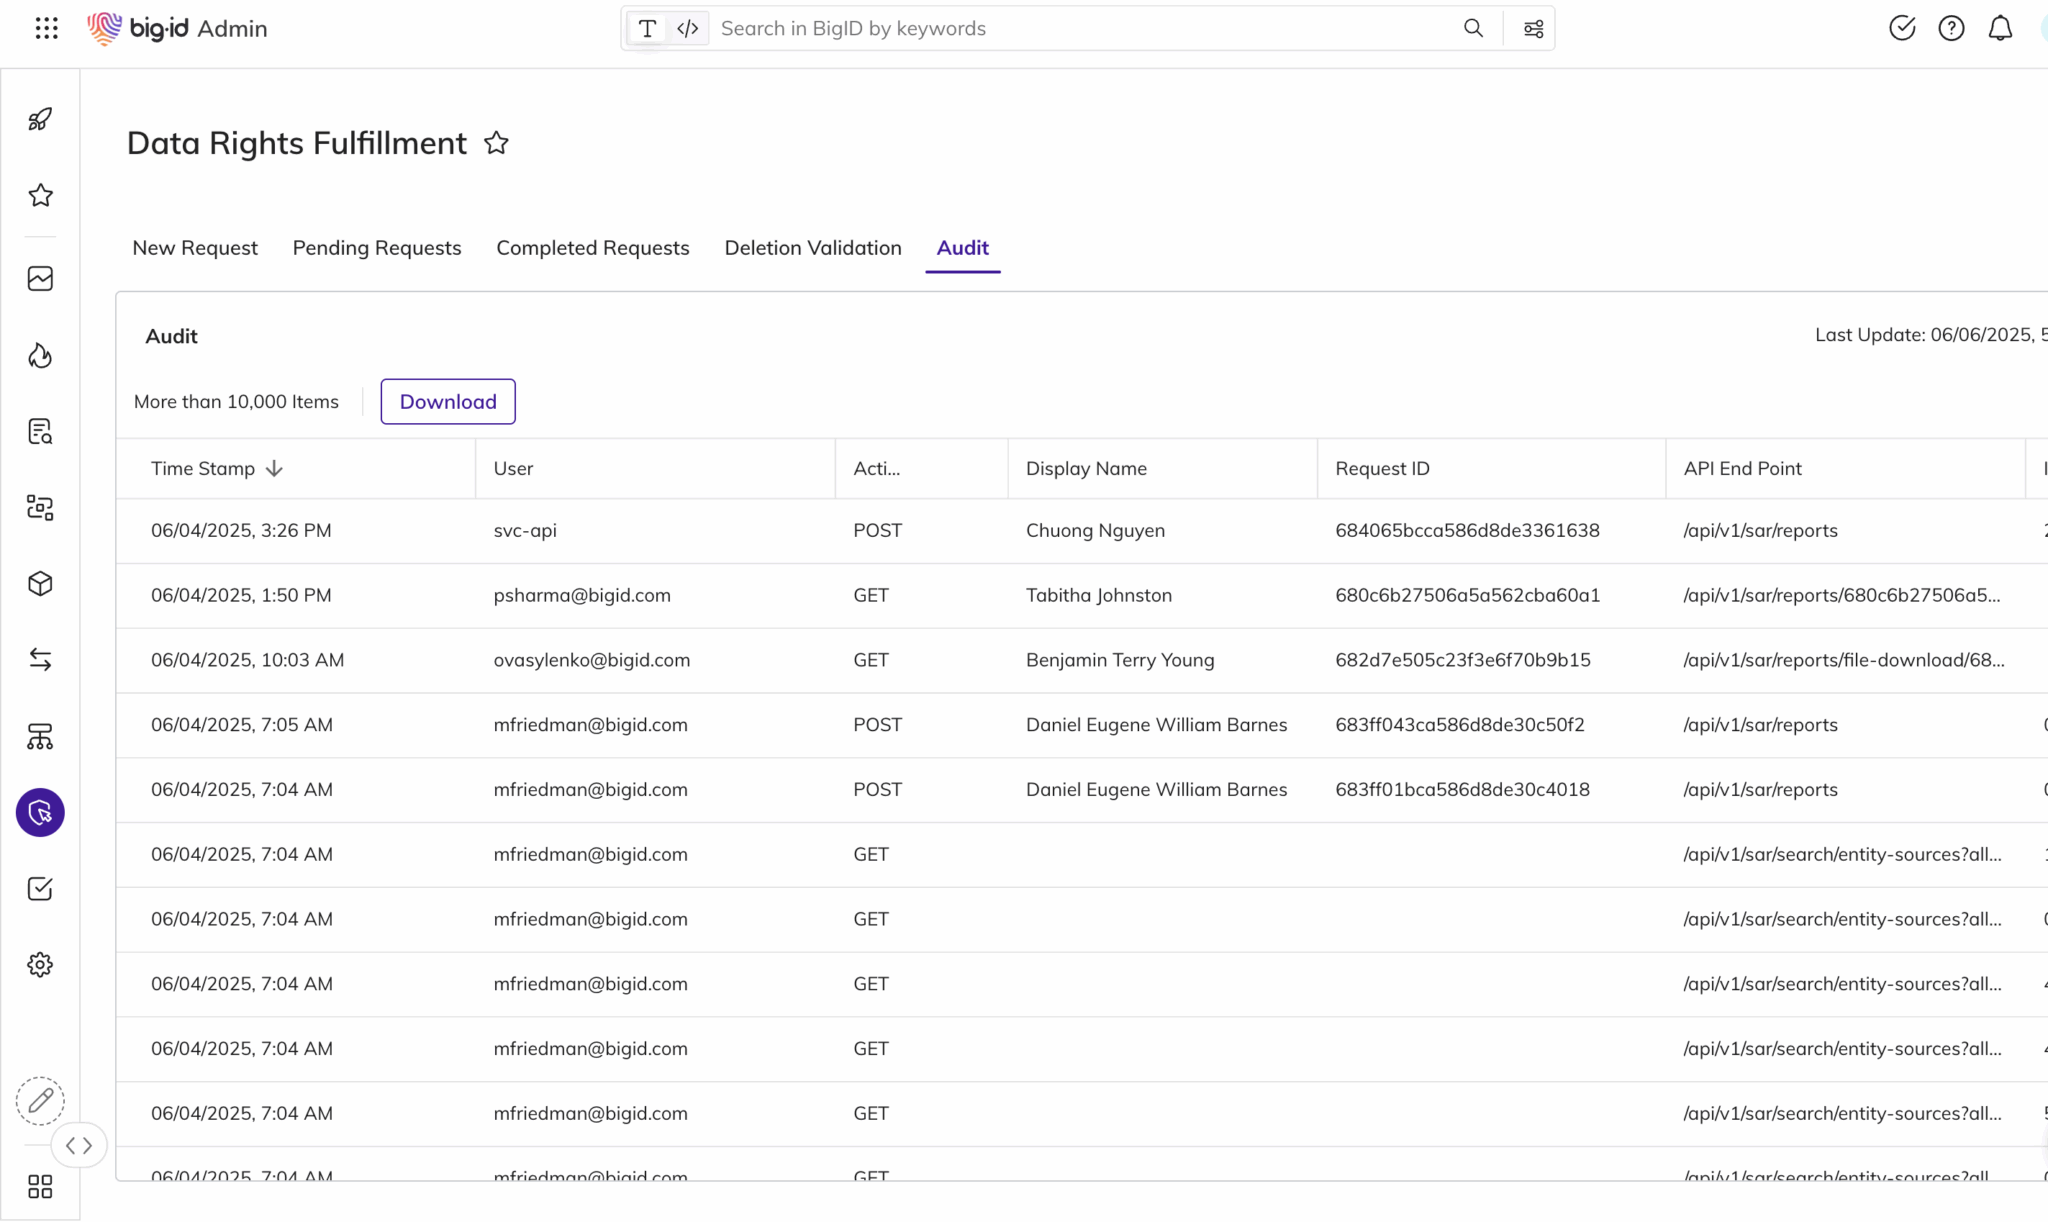Open the four-squares grid icon at sidebar bottom
This screenshot has width=2048, height=1222.
[x=40, y=1187]
